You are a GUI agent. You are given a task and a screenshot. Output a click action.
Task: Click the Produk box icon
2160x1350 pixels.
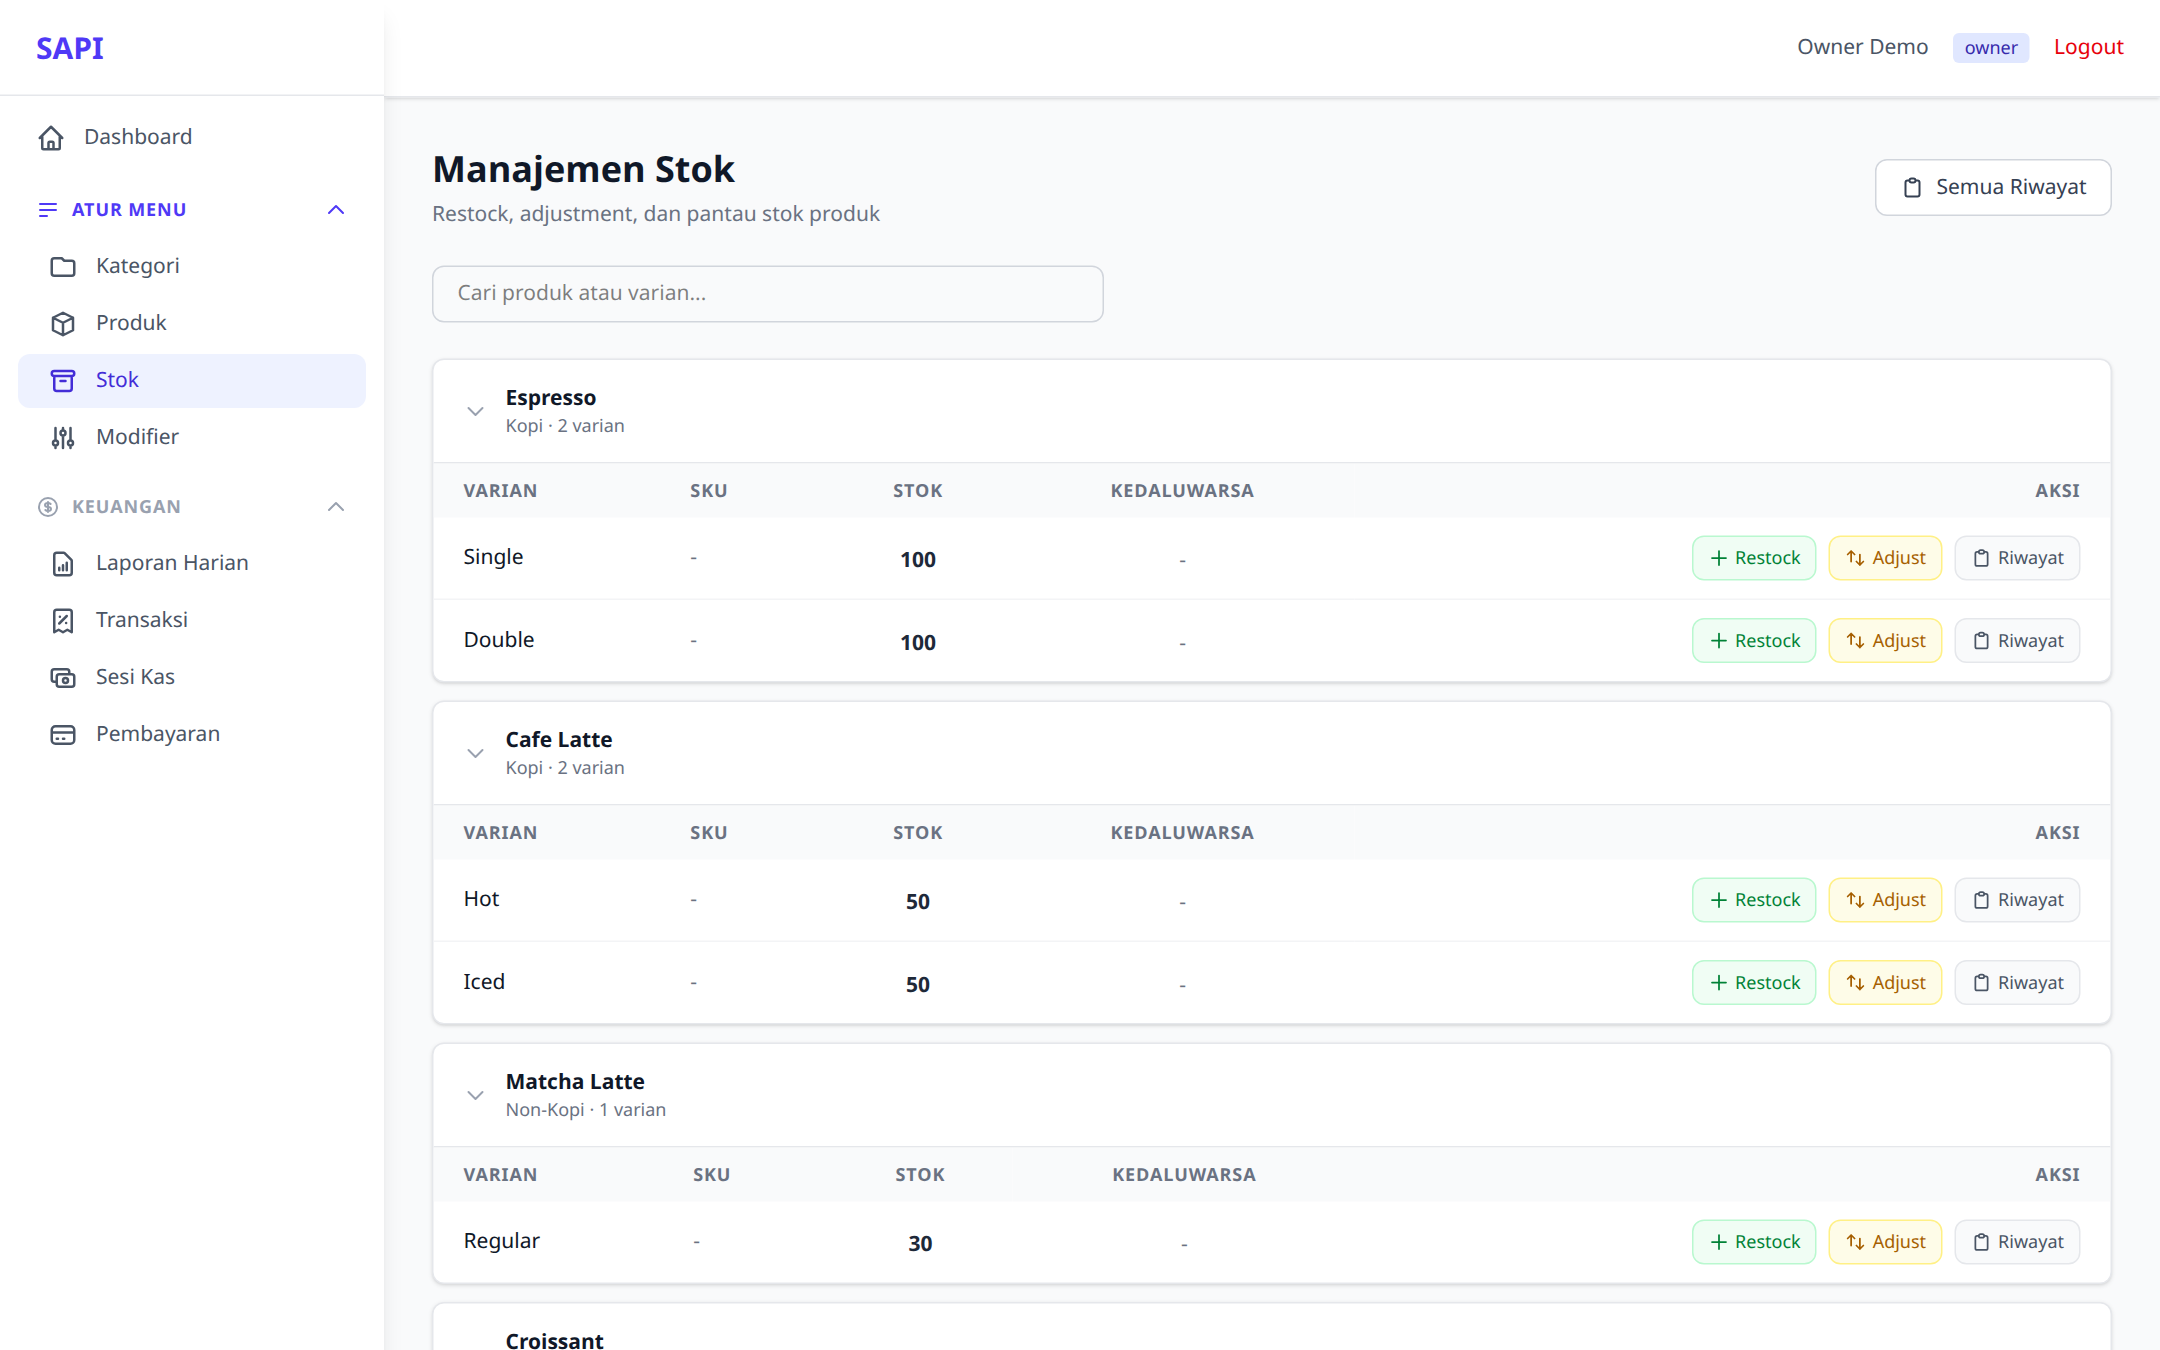point(63,324)
